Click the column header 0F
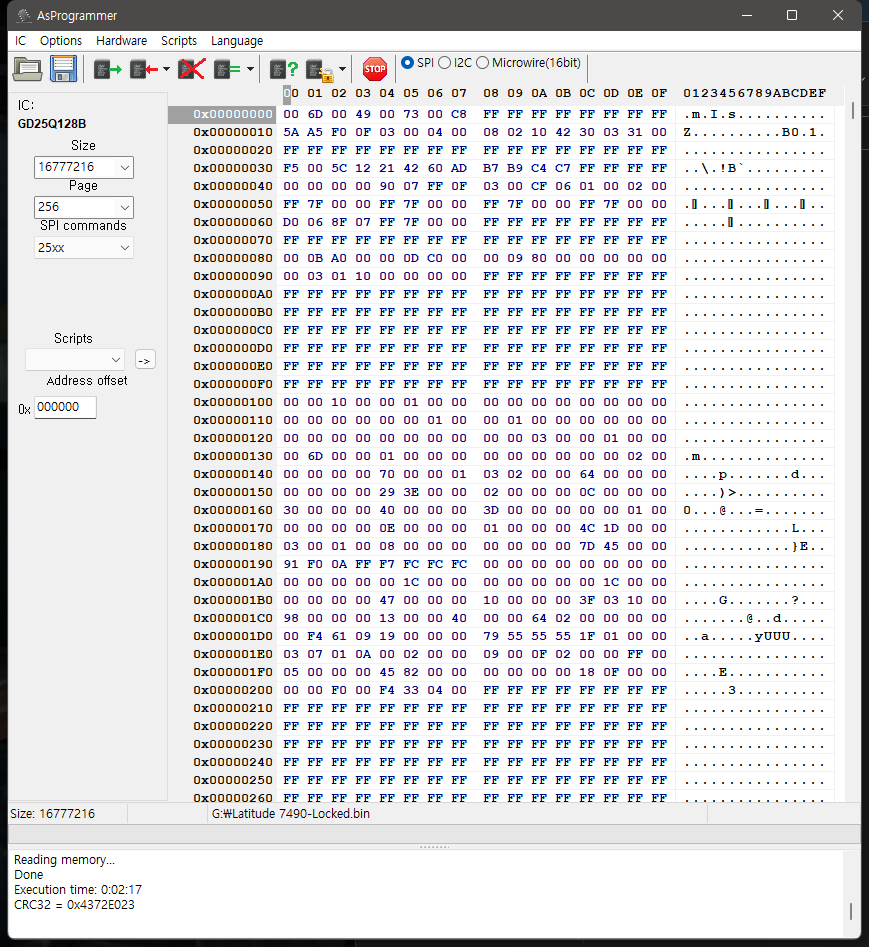869x947 pixels. click(x=659, y=94)
